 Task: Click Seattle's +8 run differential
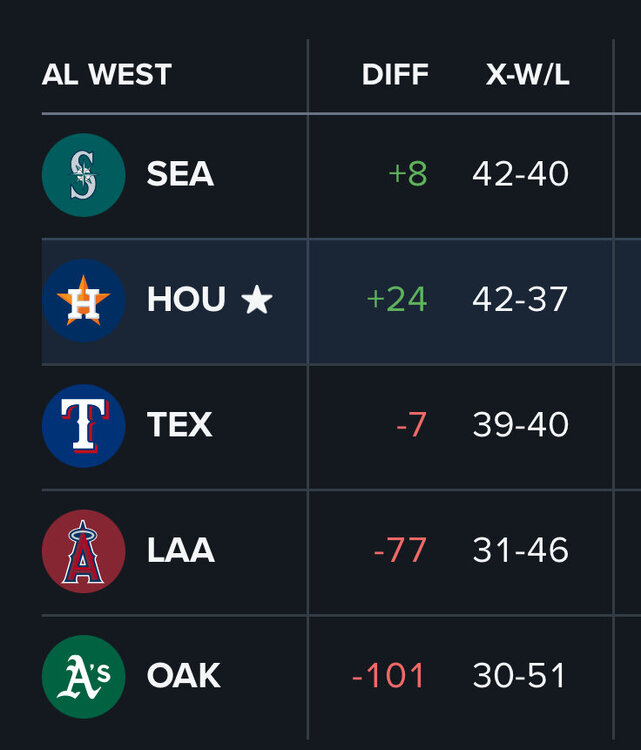pyautogui.click(x=408, y=175)
